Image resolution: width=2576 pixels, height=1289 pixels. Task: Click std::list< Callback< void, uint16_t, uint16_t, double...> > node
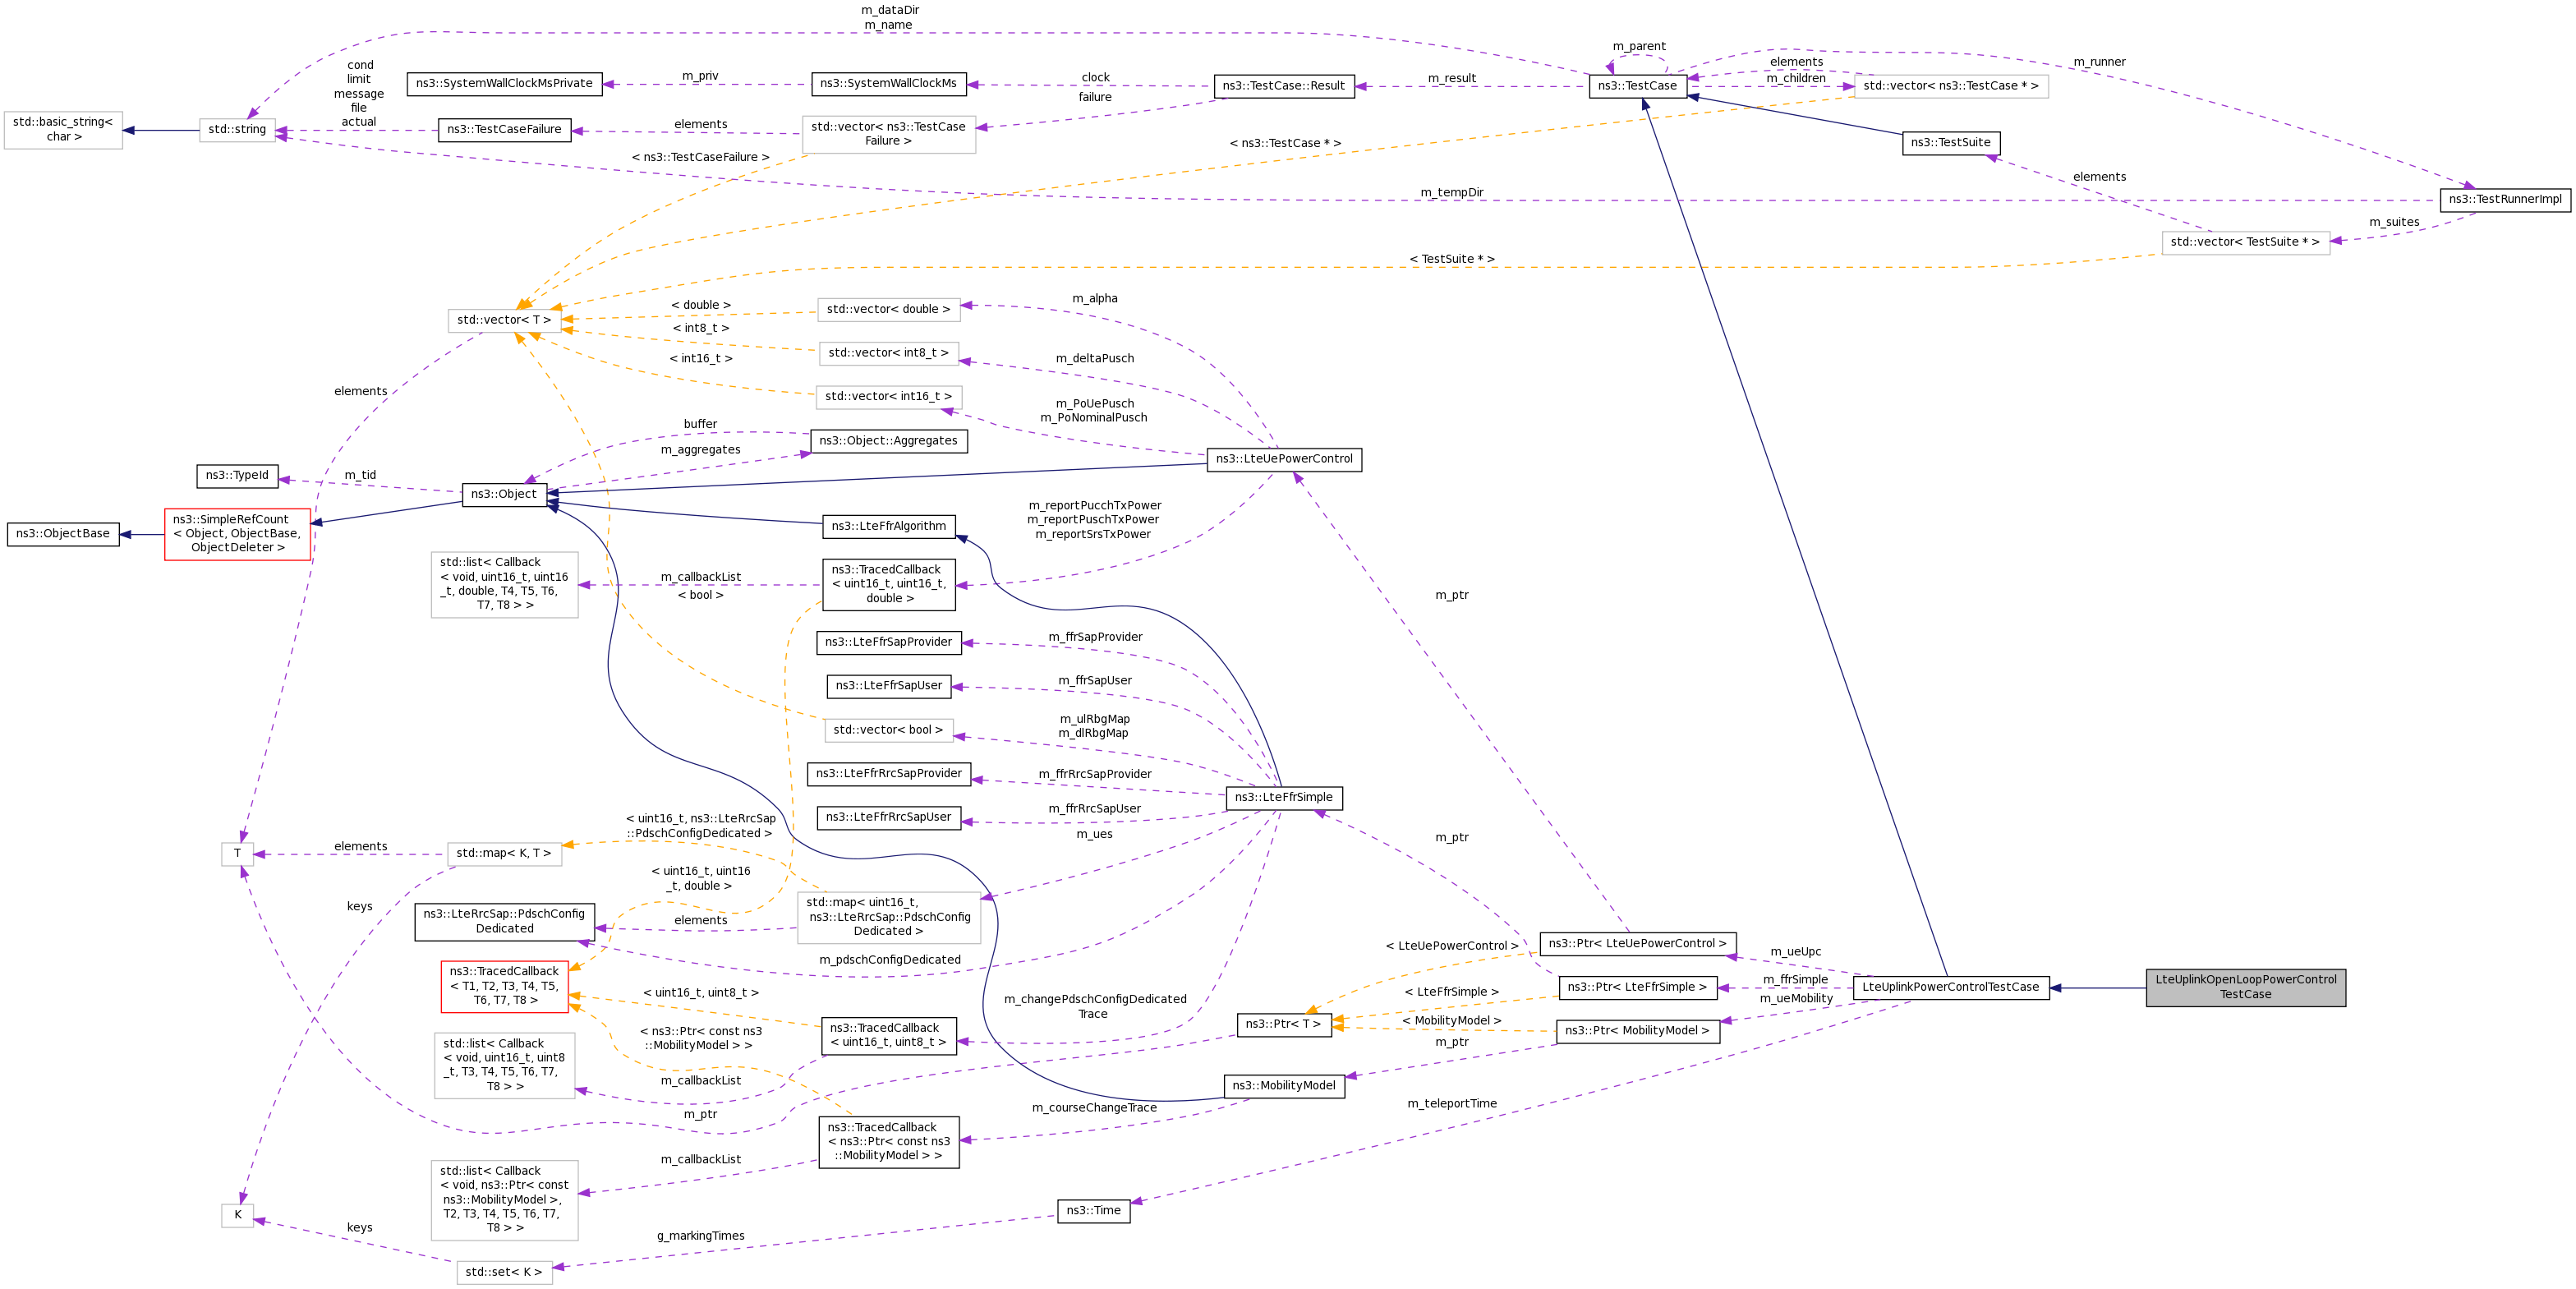click(504, 585)
